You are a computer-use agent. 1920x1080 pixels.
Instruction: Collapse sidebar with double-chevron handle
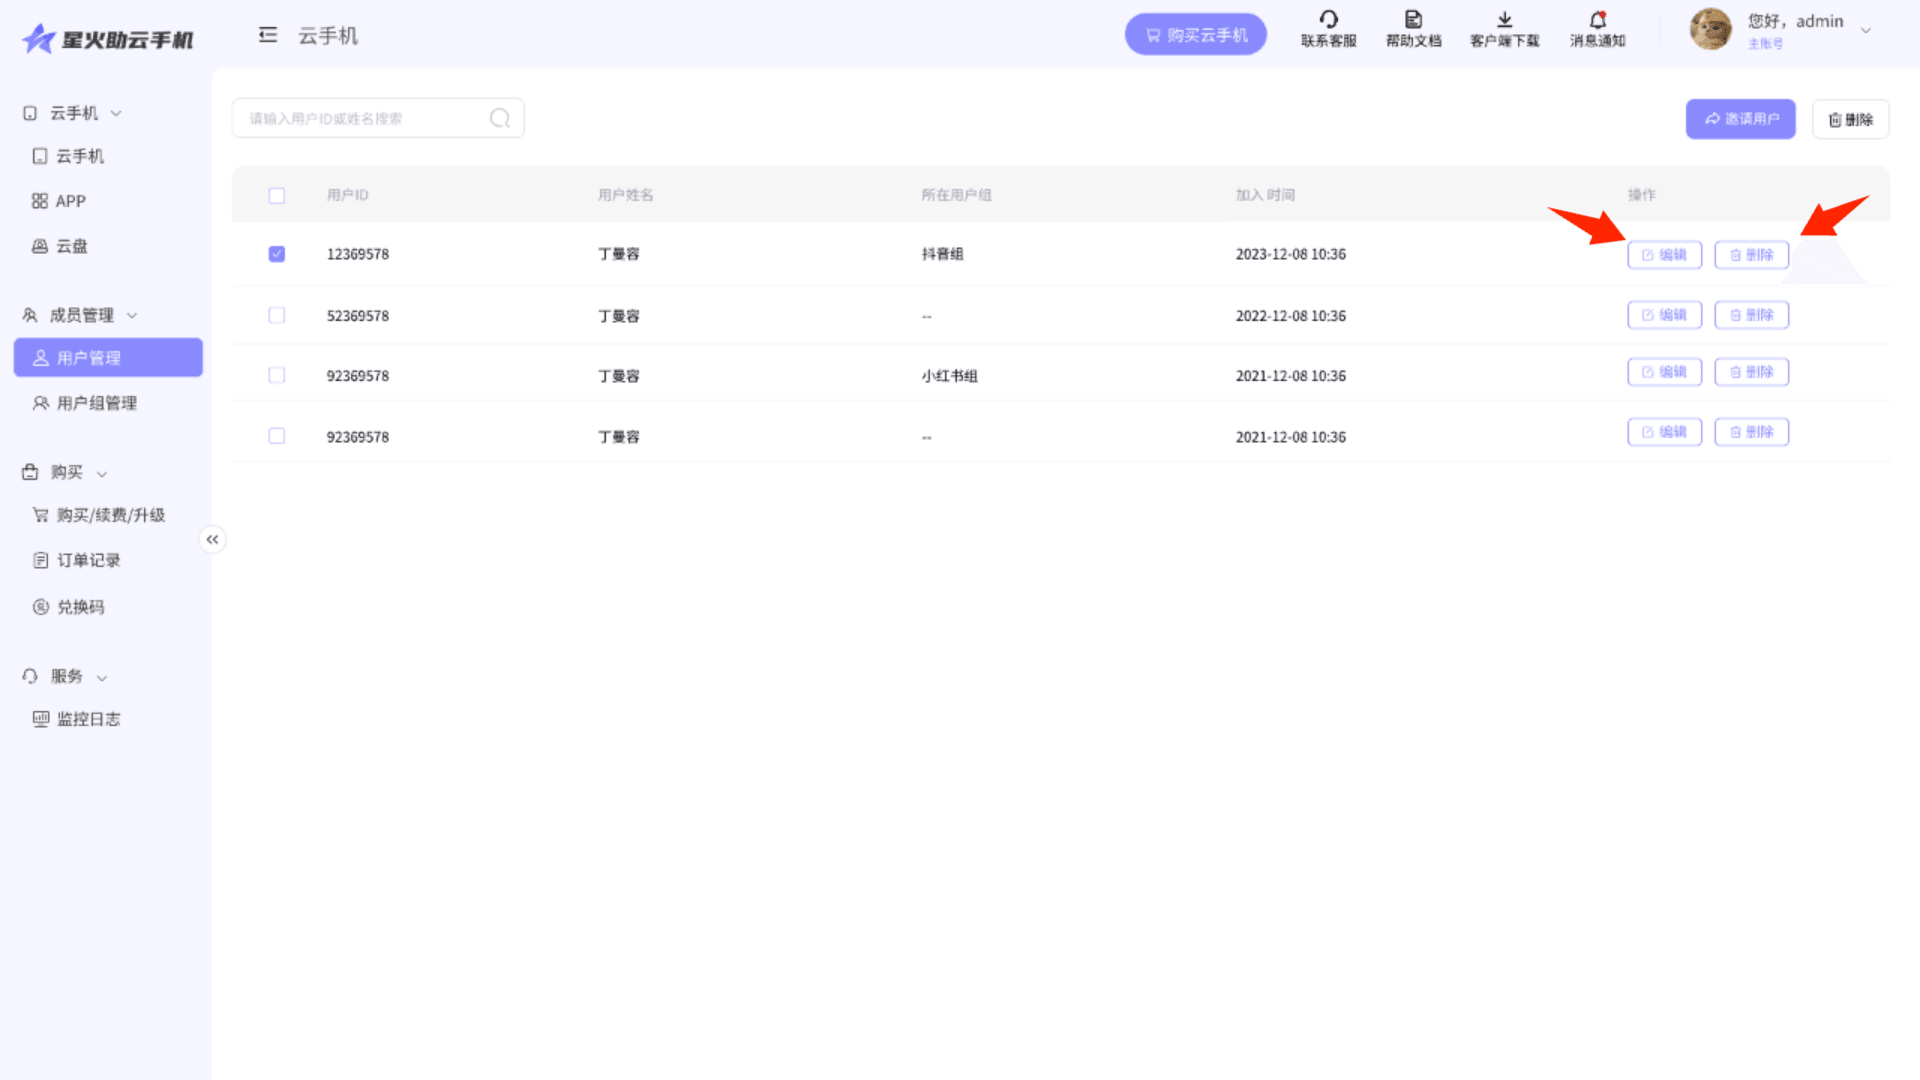tap(212, 540)
